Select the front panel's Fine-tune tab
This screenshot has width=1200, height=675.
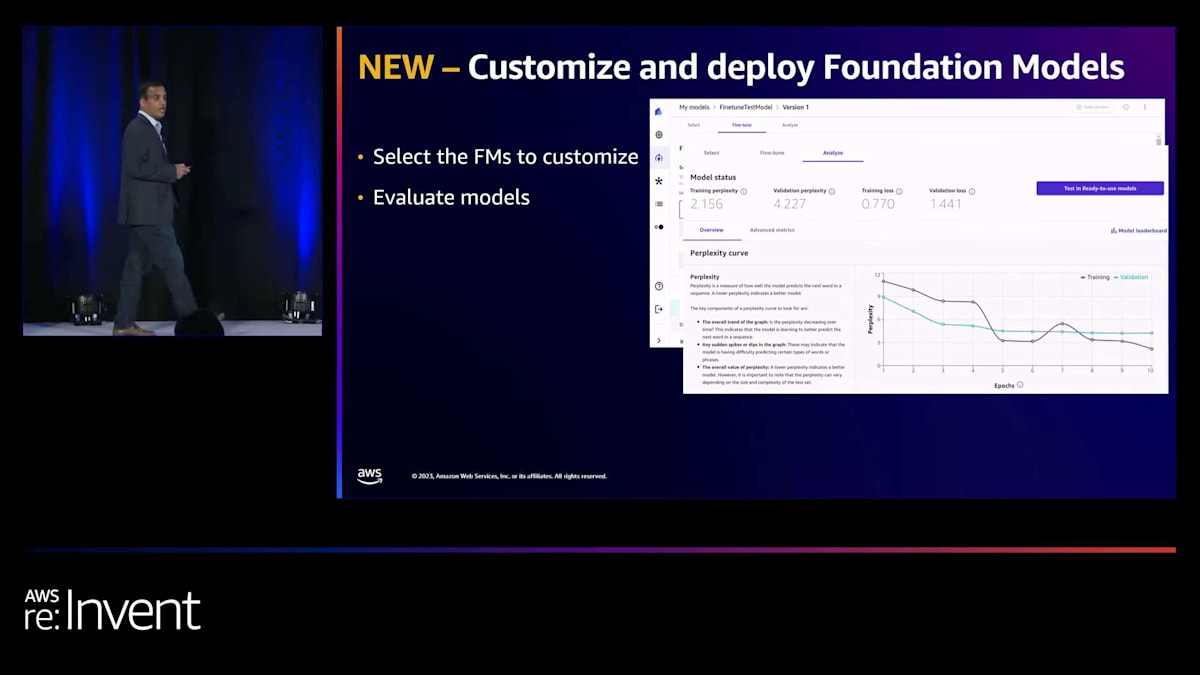(772, 153)
